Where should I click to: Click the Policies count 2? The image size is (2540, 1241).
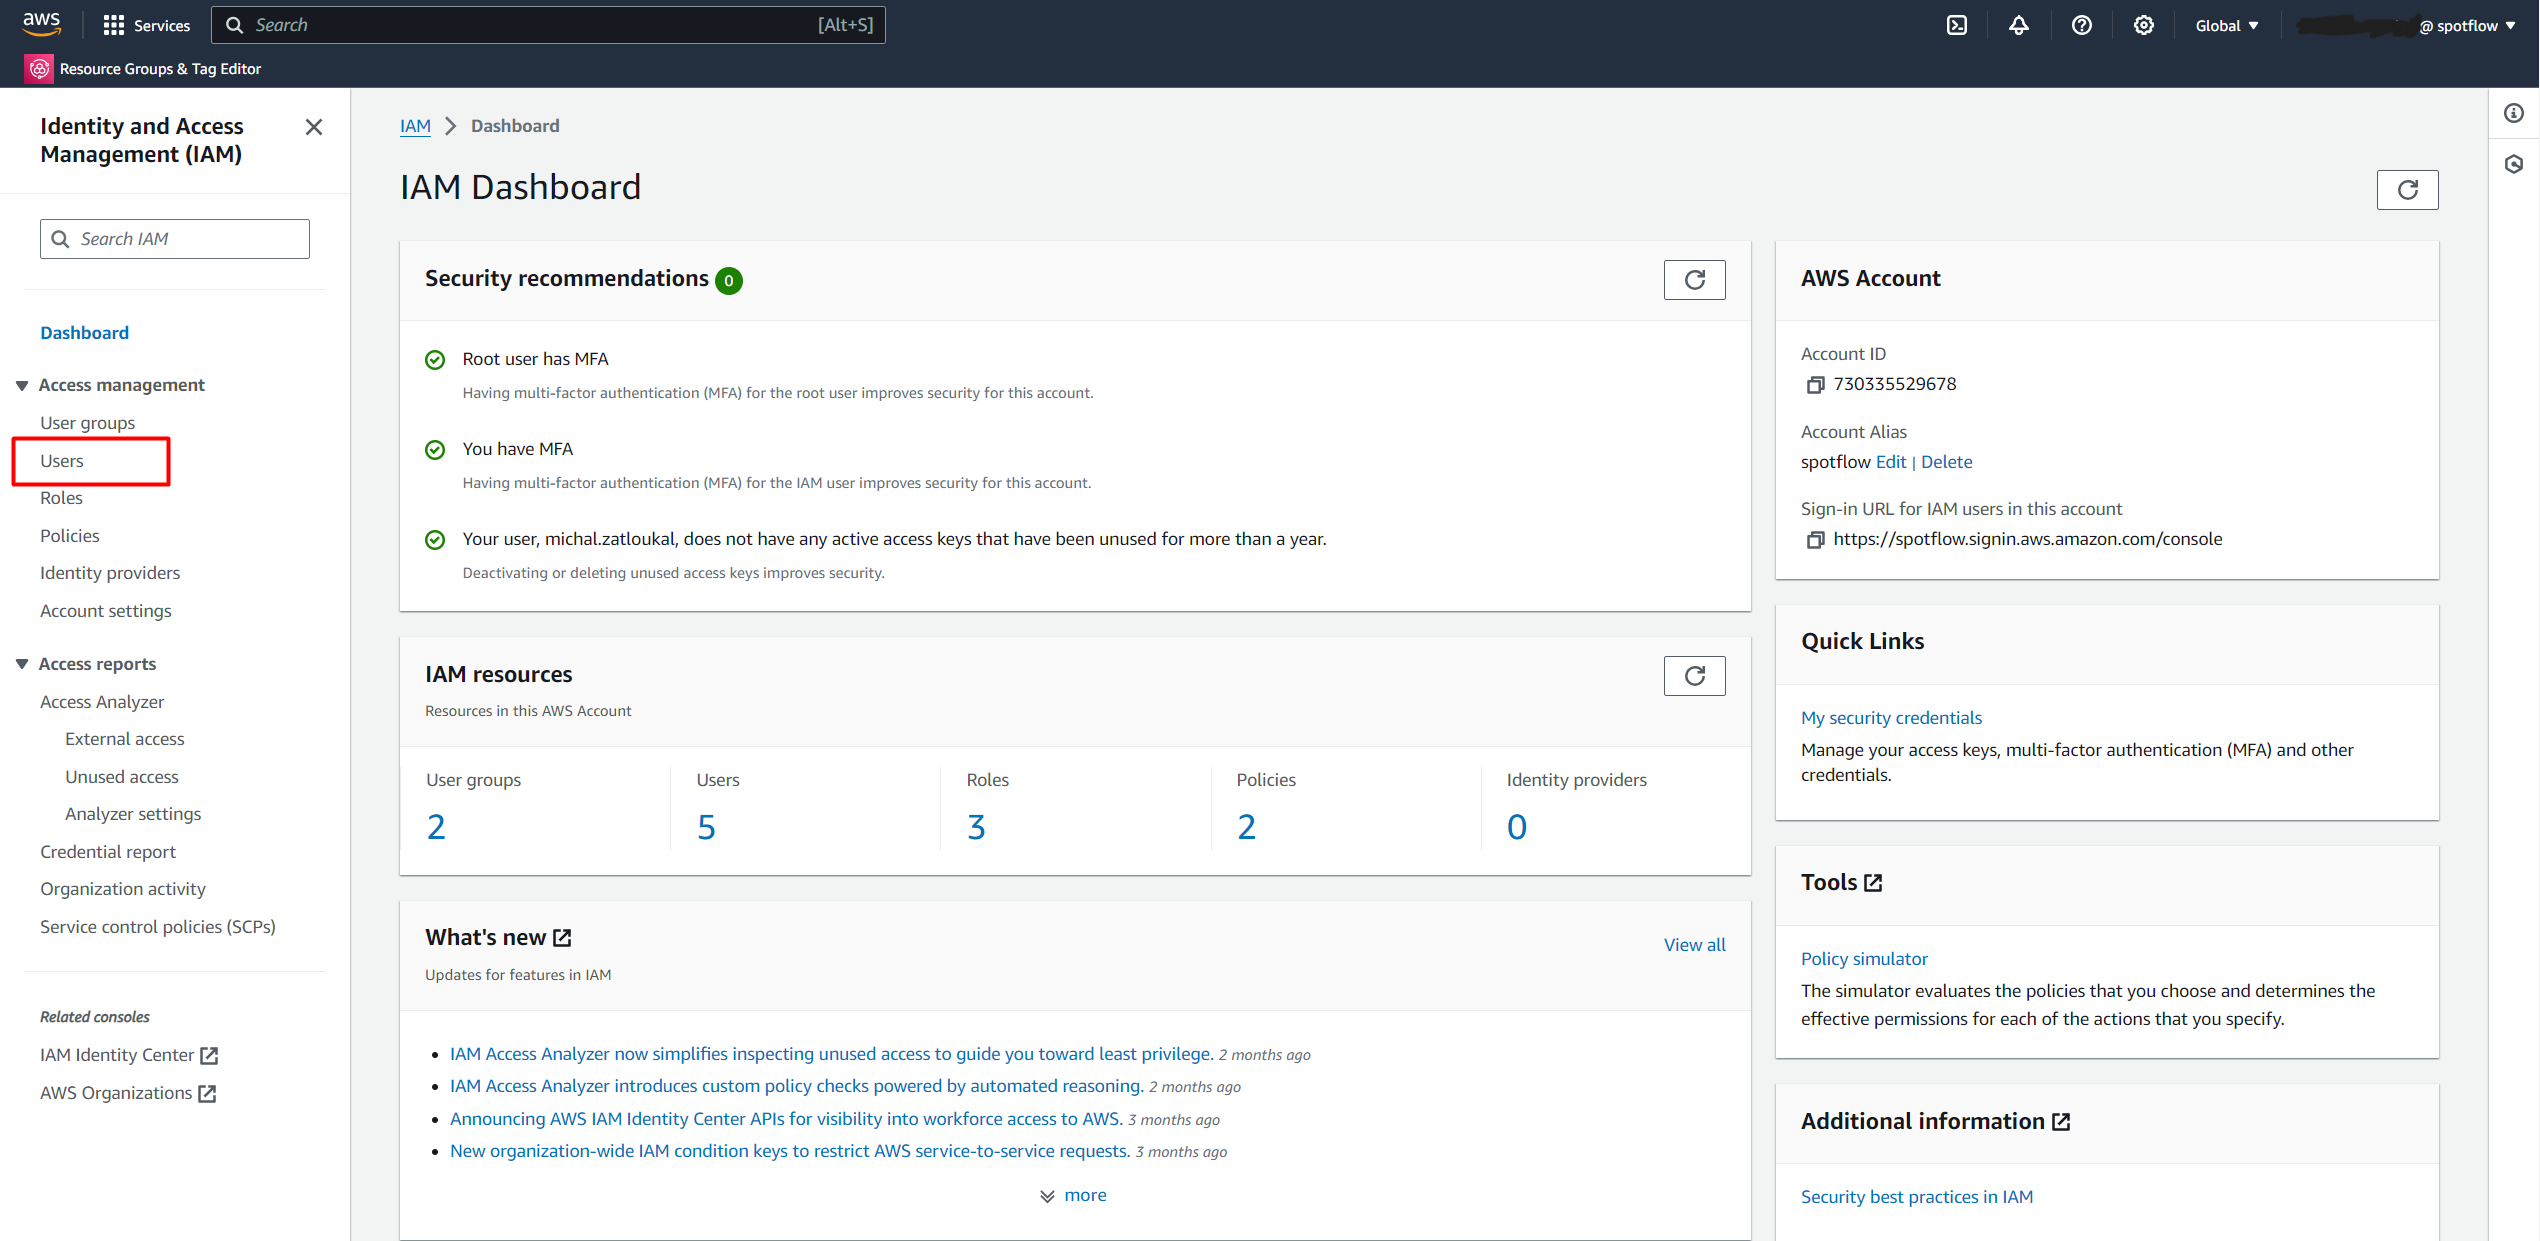point(1246,827)
